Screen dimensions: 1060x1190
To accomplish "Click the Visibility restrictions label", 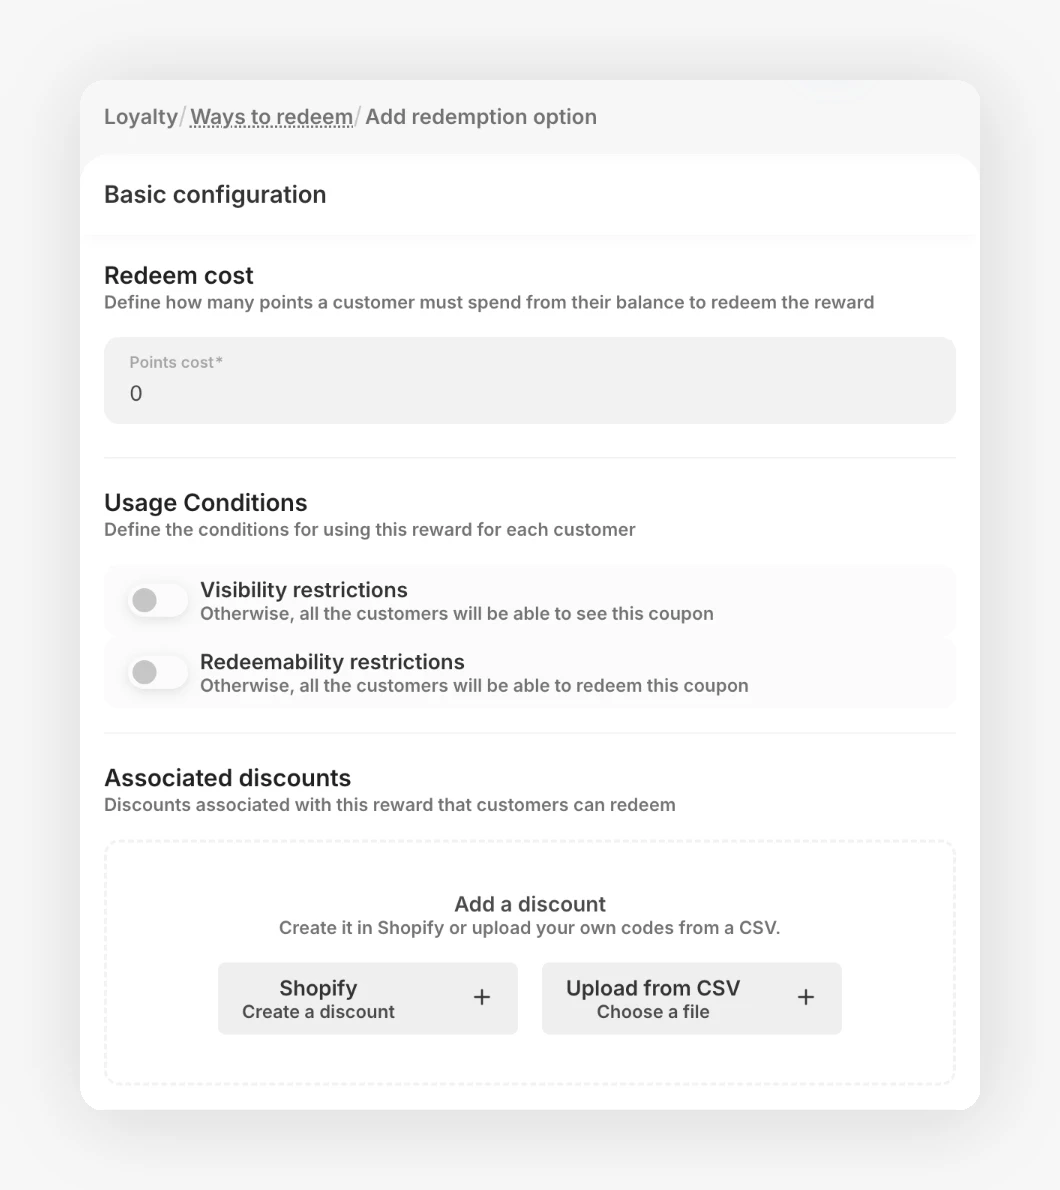I will tap(304, 590).
